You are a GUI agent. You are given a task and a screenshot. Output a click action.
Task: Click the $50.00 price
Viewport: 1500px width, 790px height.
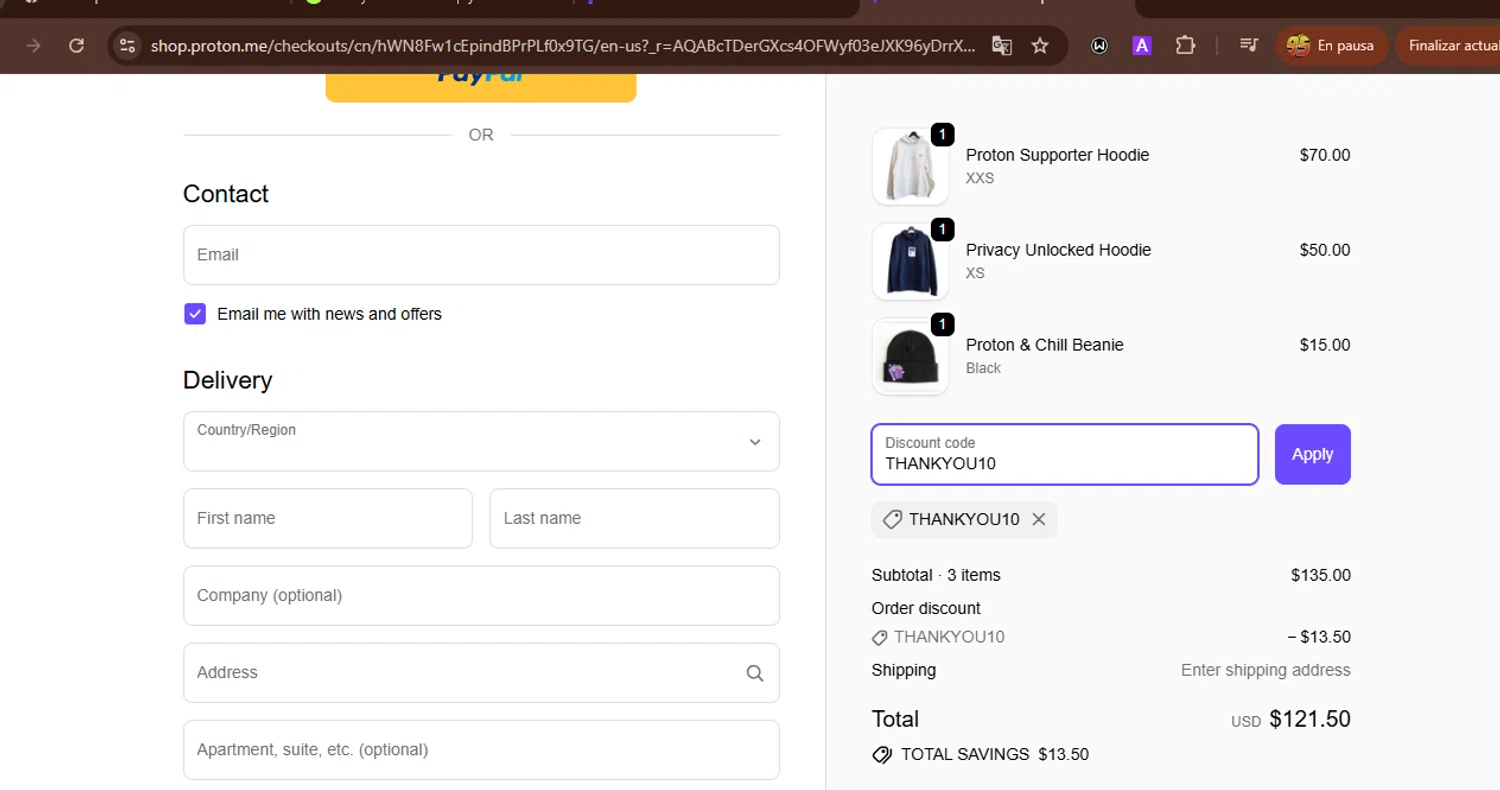1325,250
